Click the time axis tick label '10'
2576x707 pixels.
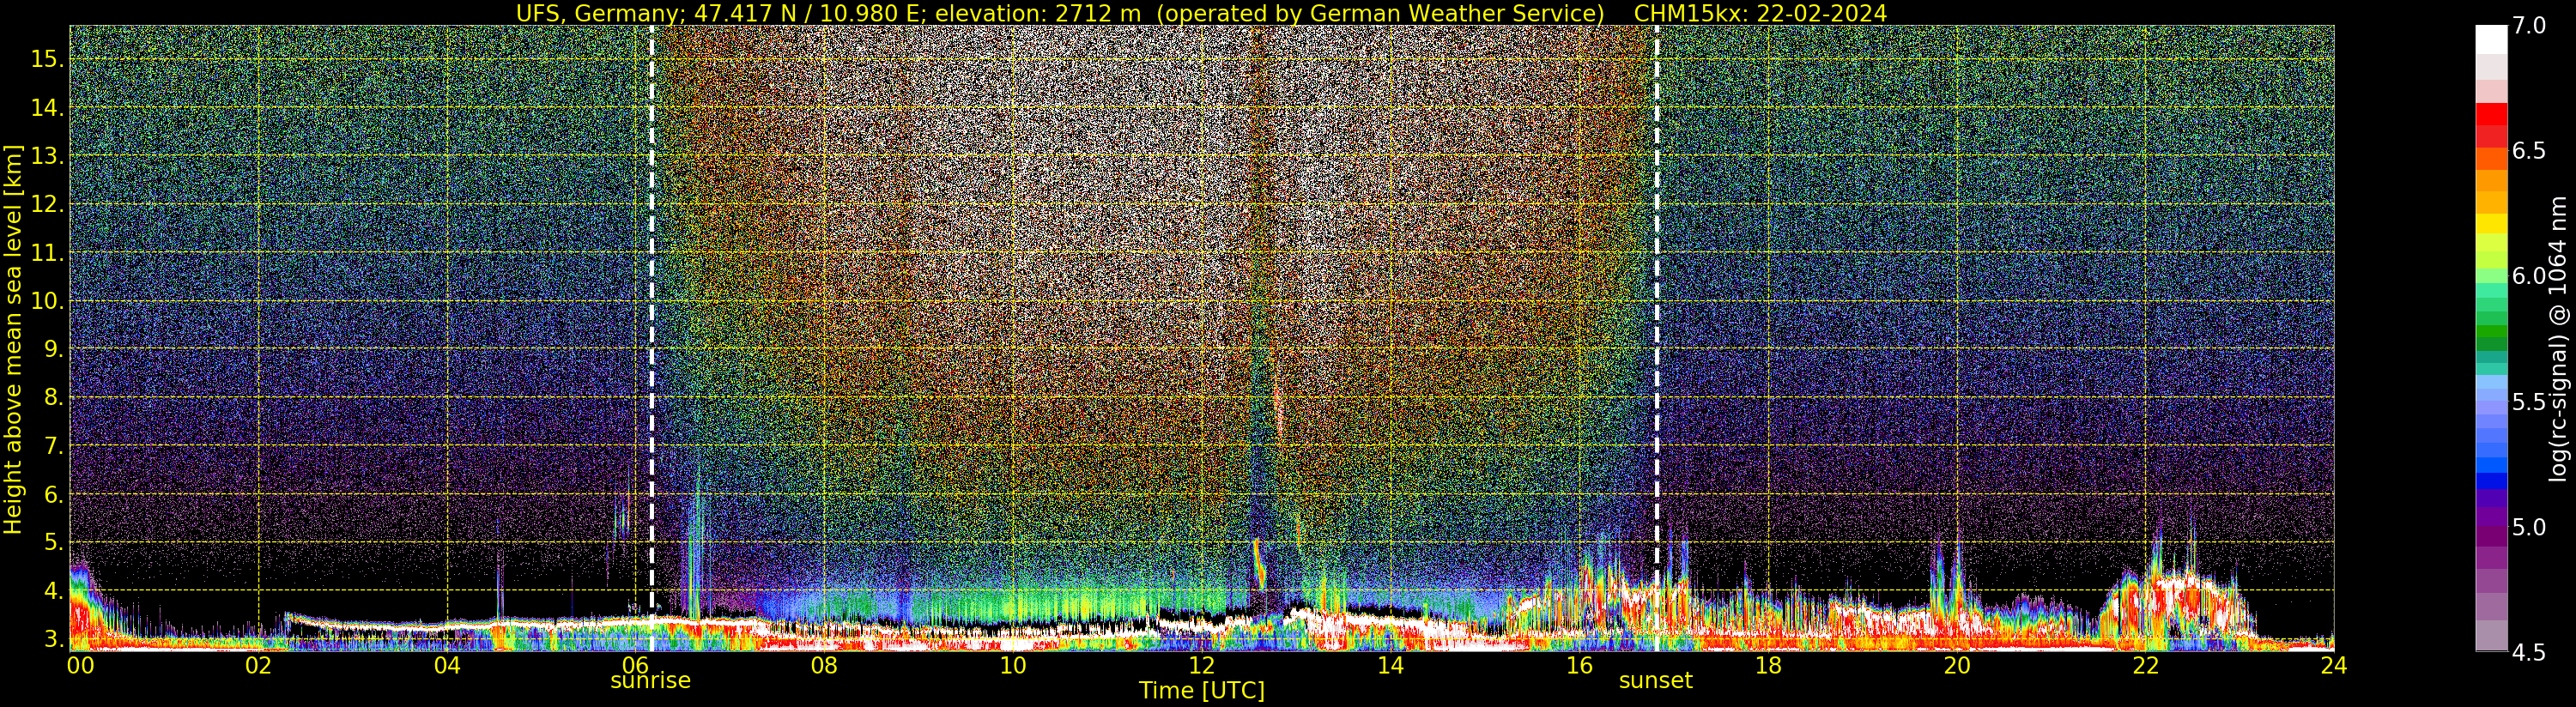pyautogui.click(x=1013, y=666)
